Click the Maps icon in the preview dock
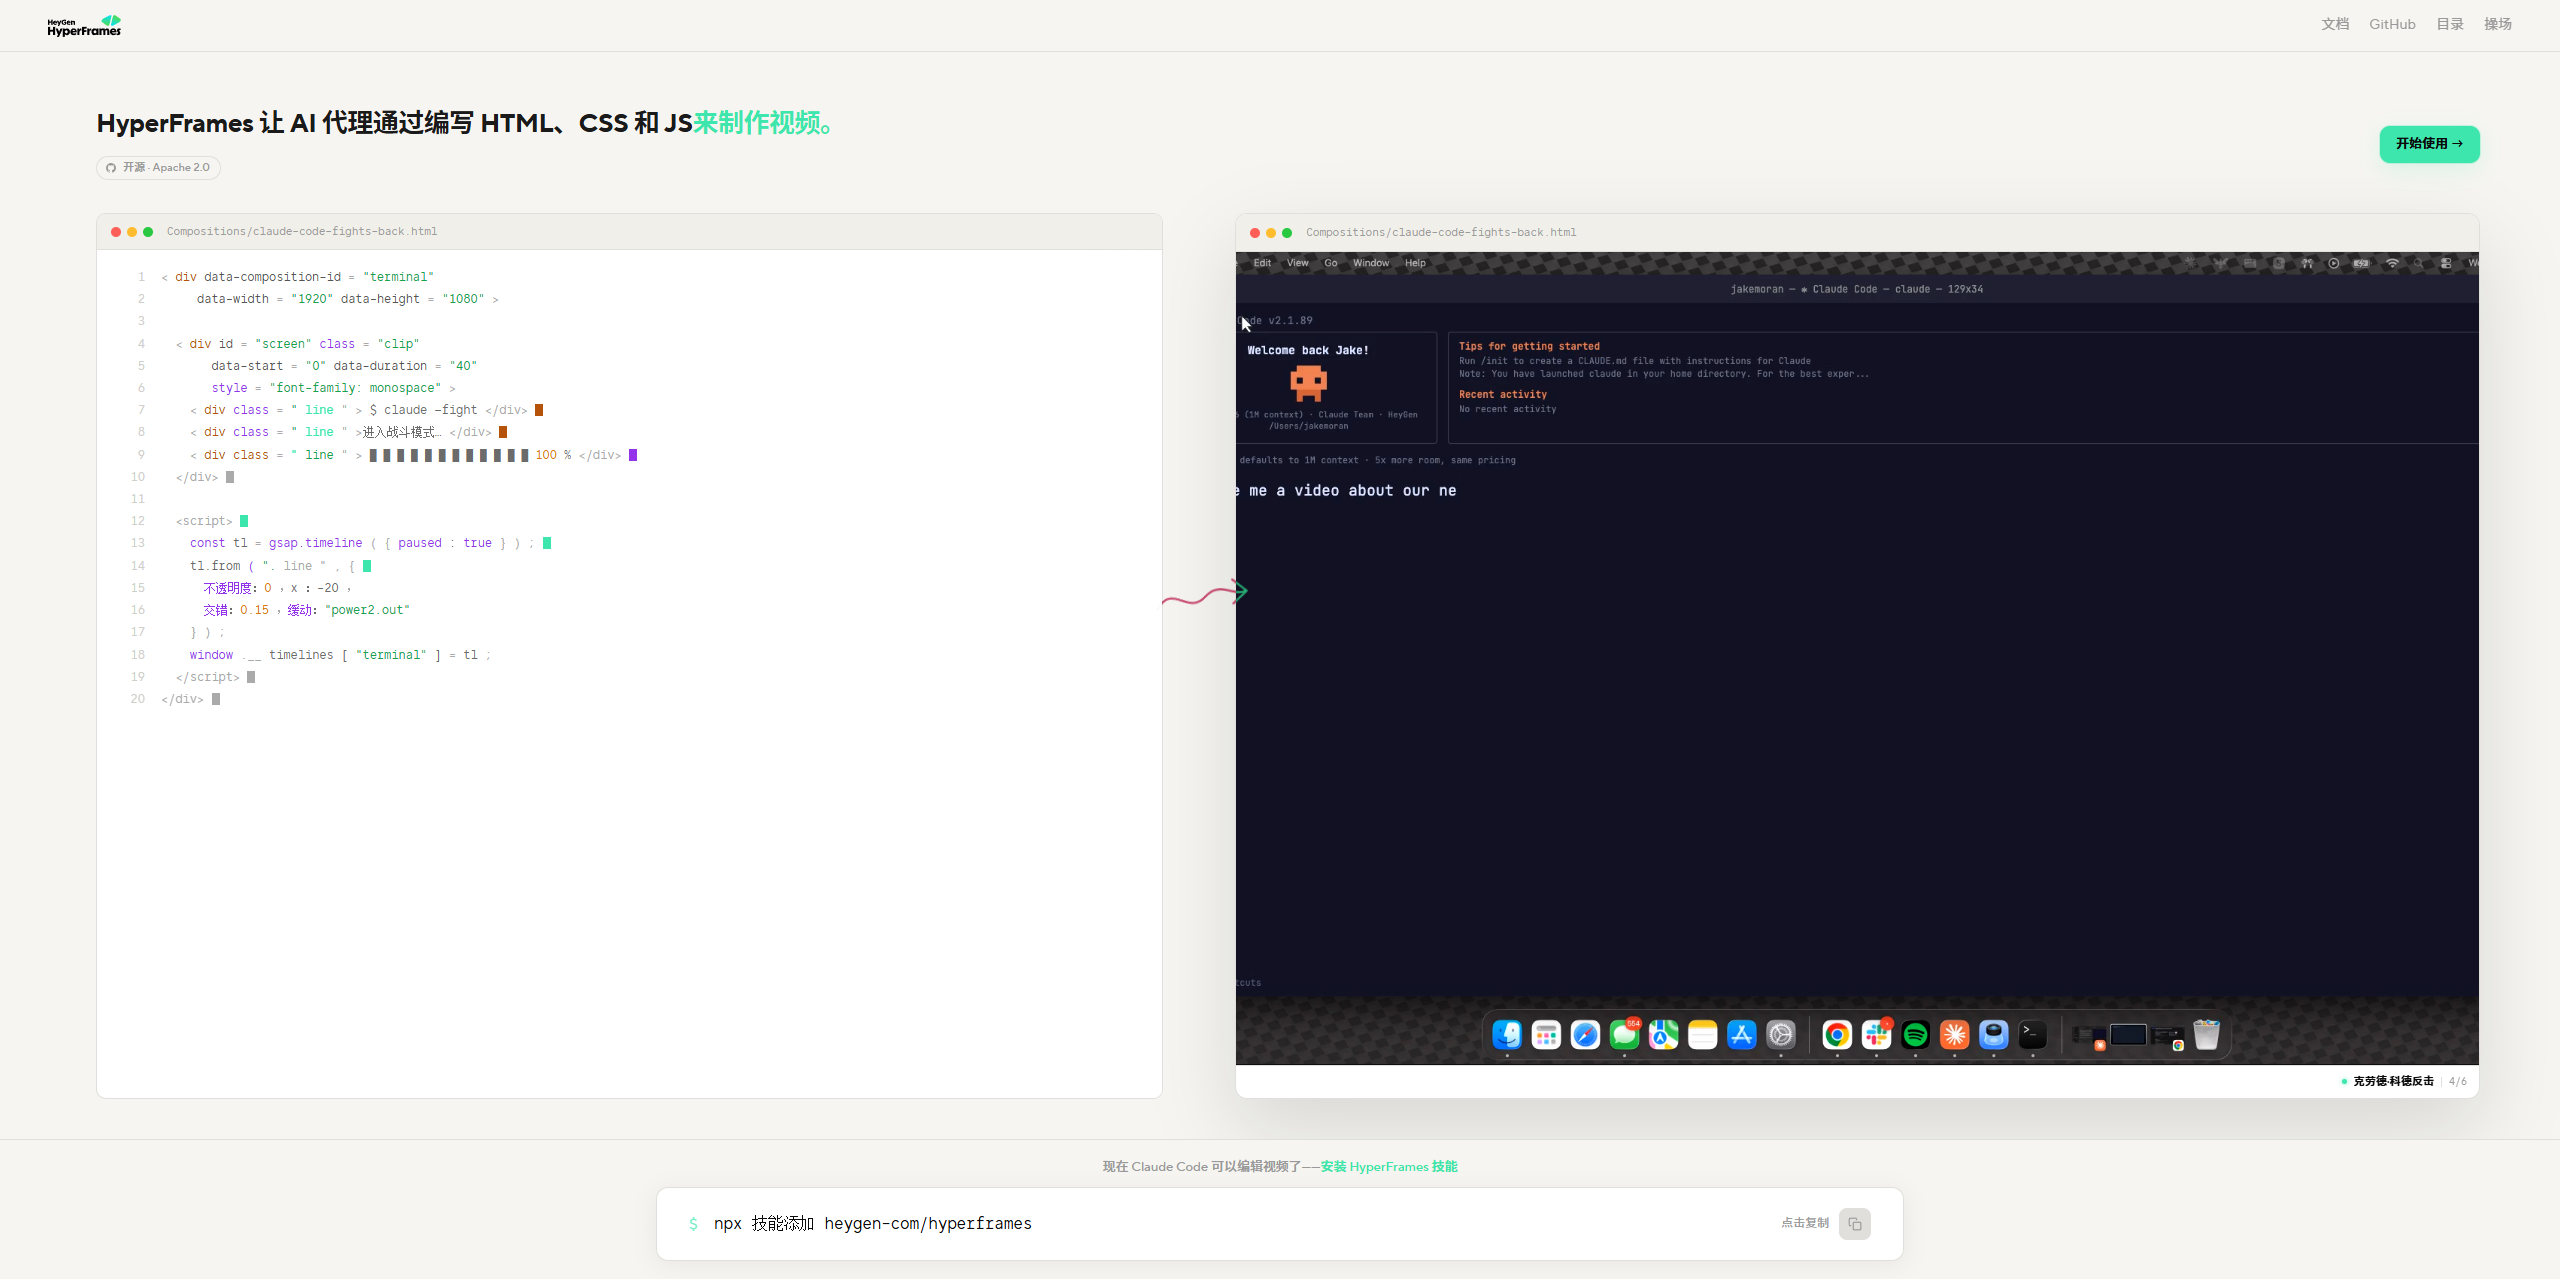 click(x=1663, y=1035)
